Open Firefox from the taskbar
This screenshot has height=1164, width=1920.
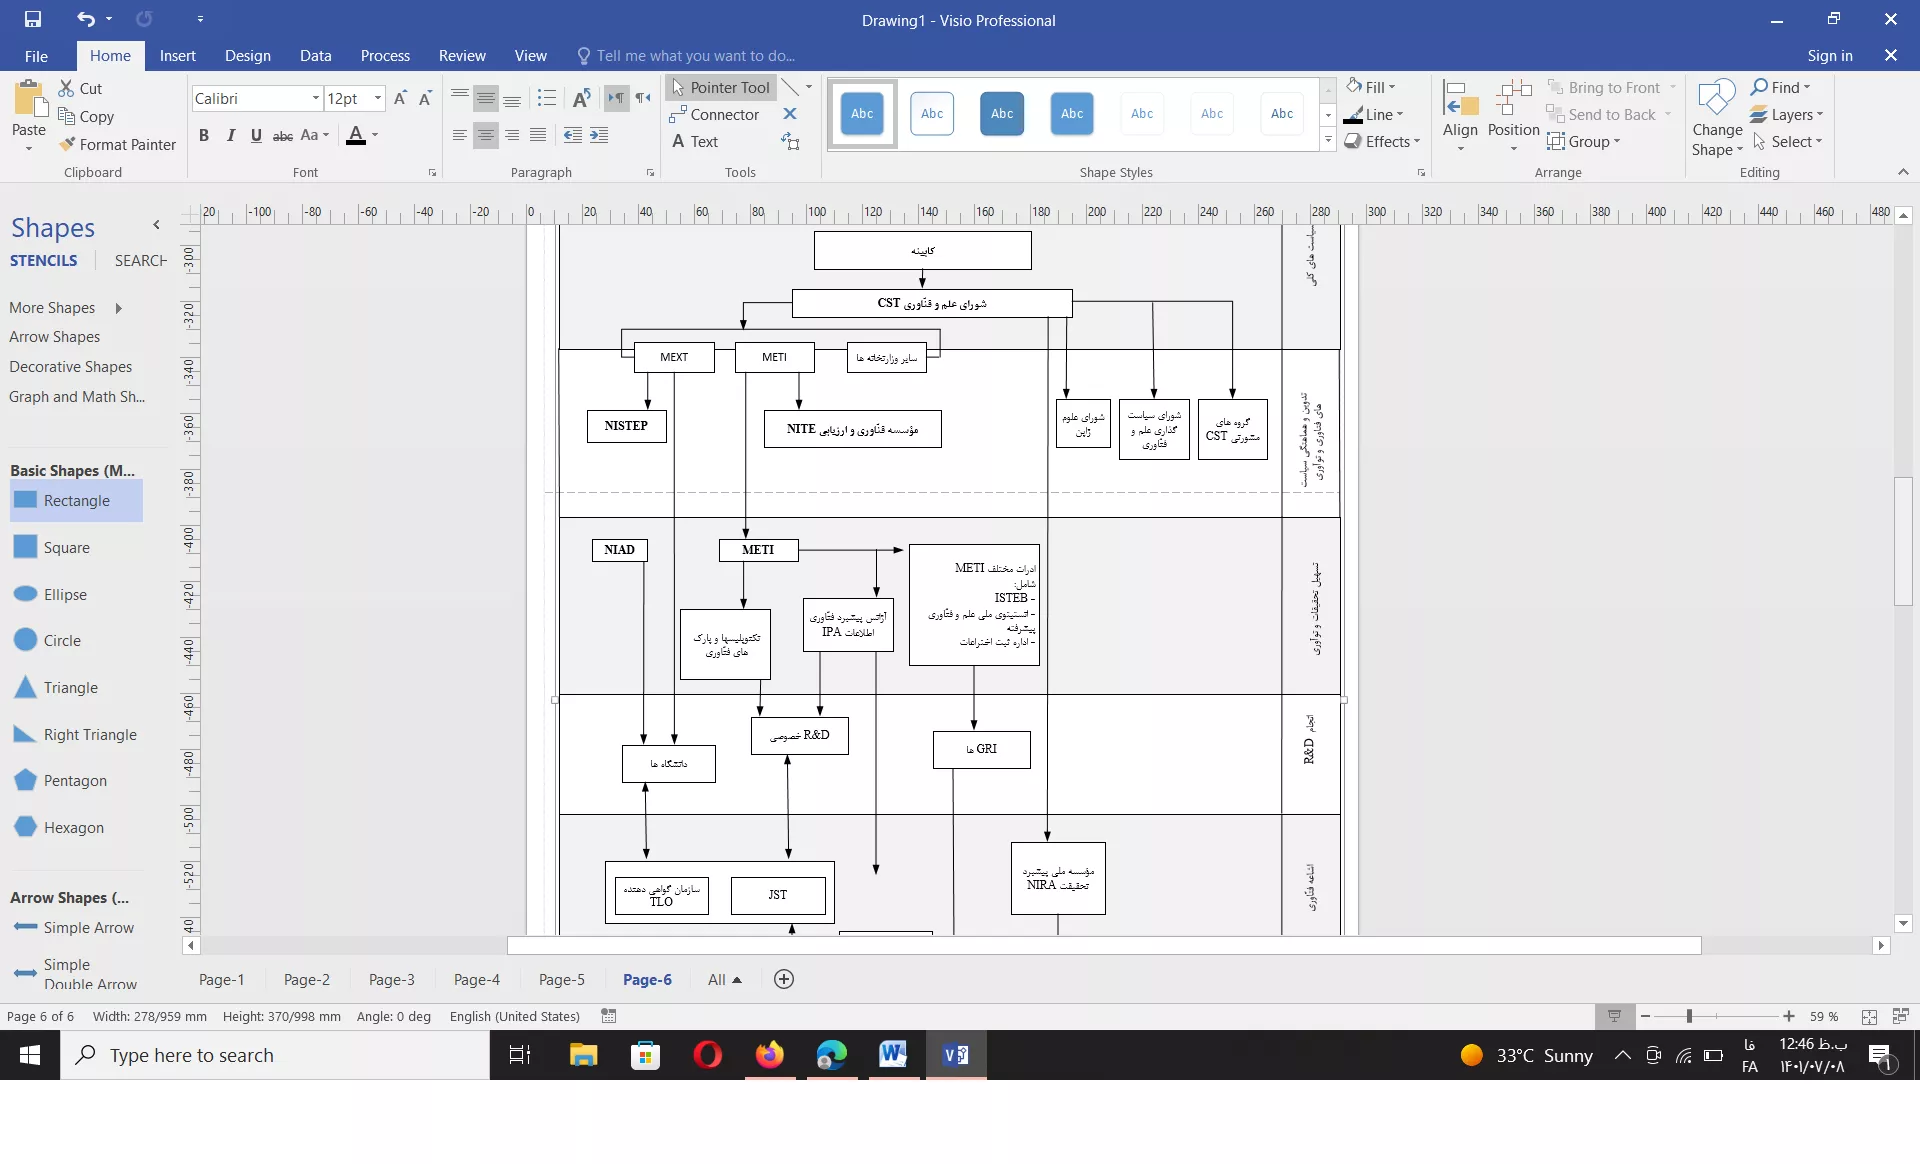(x=770, y=1055)
